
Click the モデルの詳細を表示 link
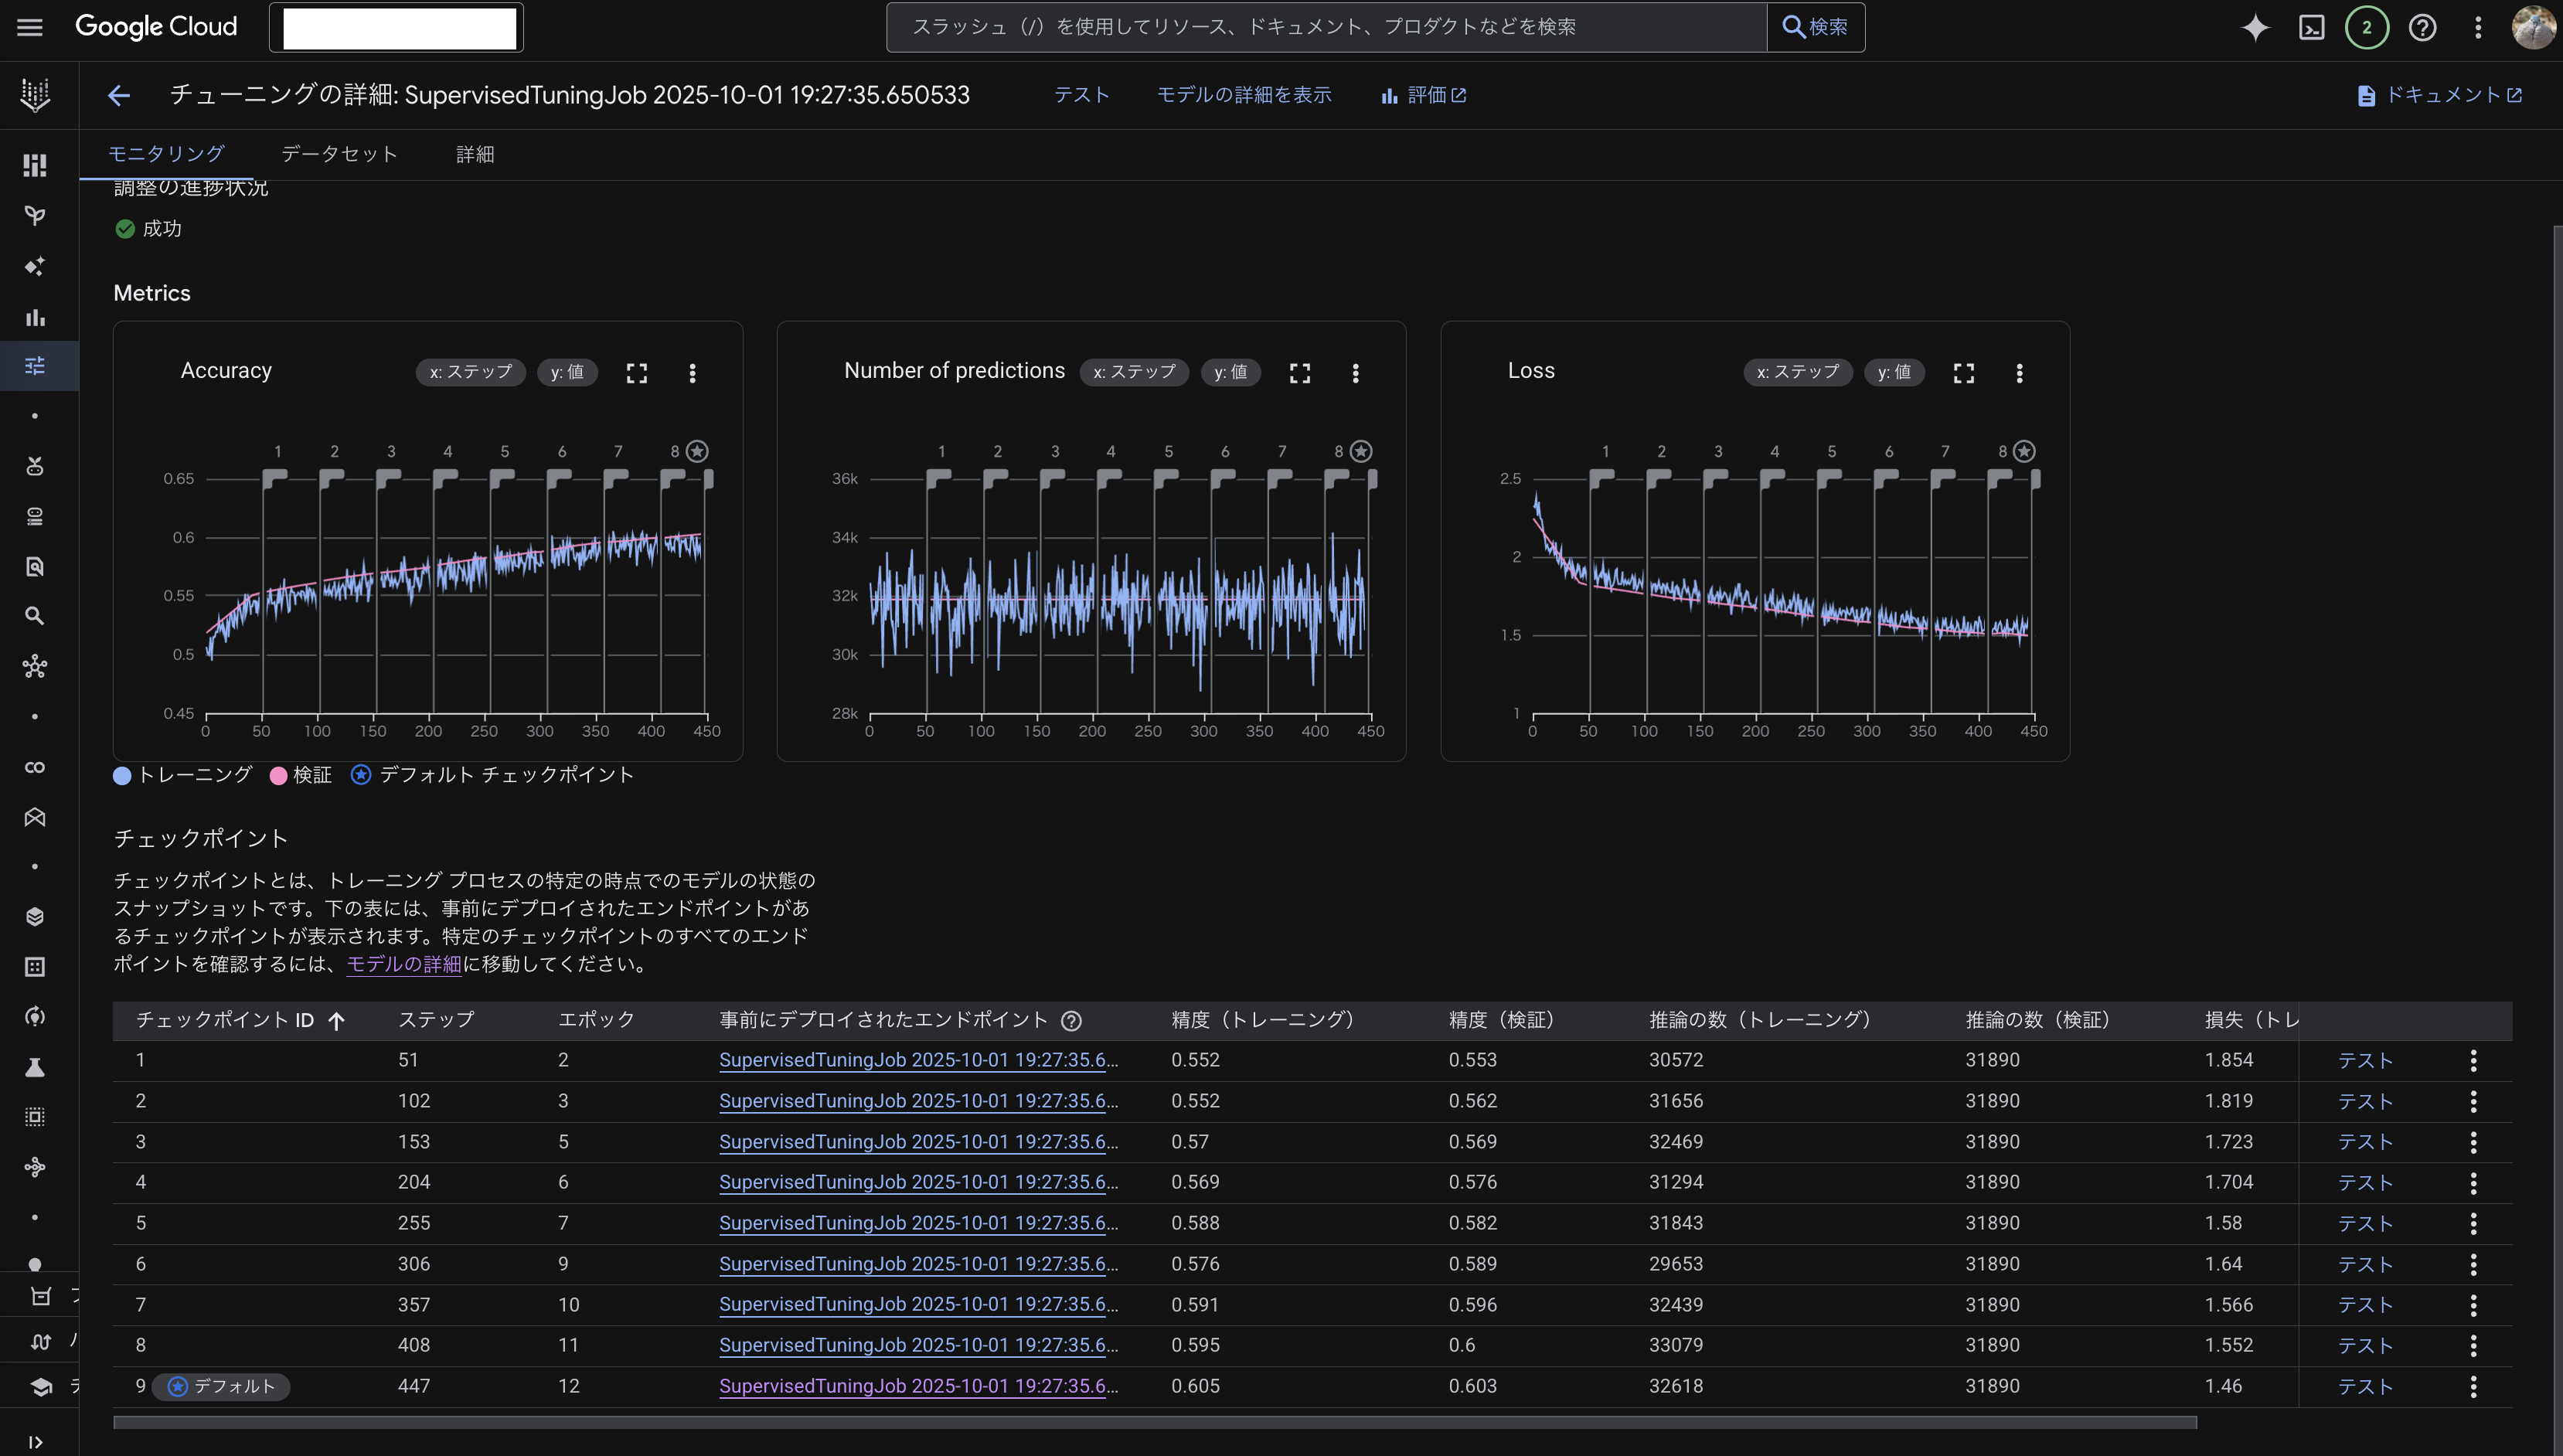click(1243, 95)
